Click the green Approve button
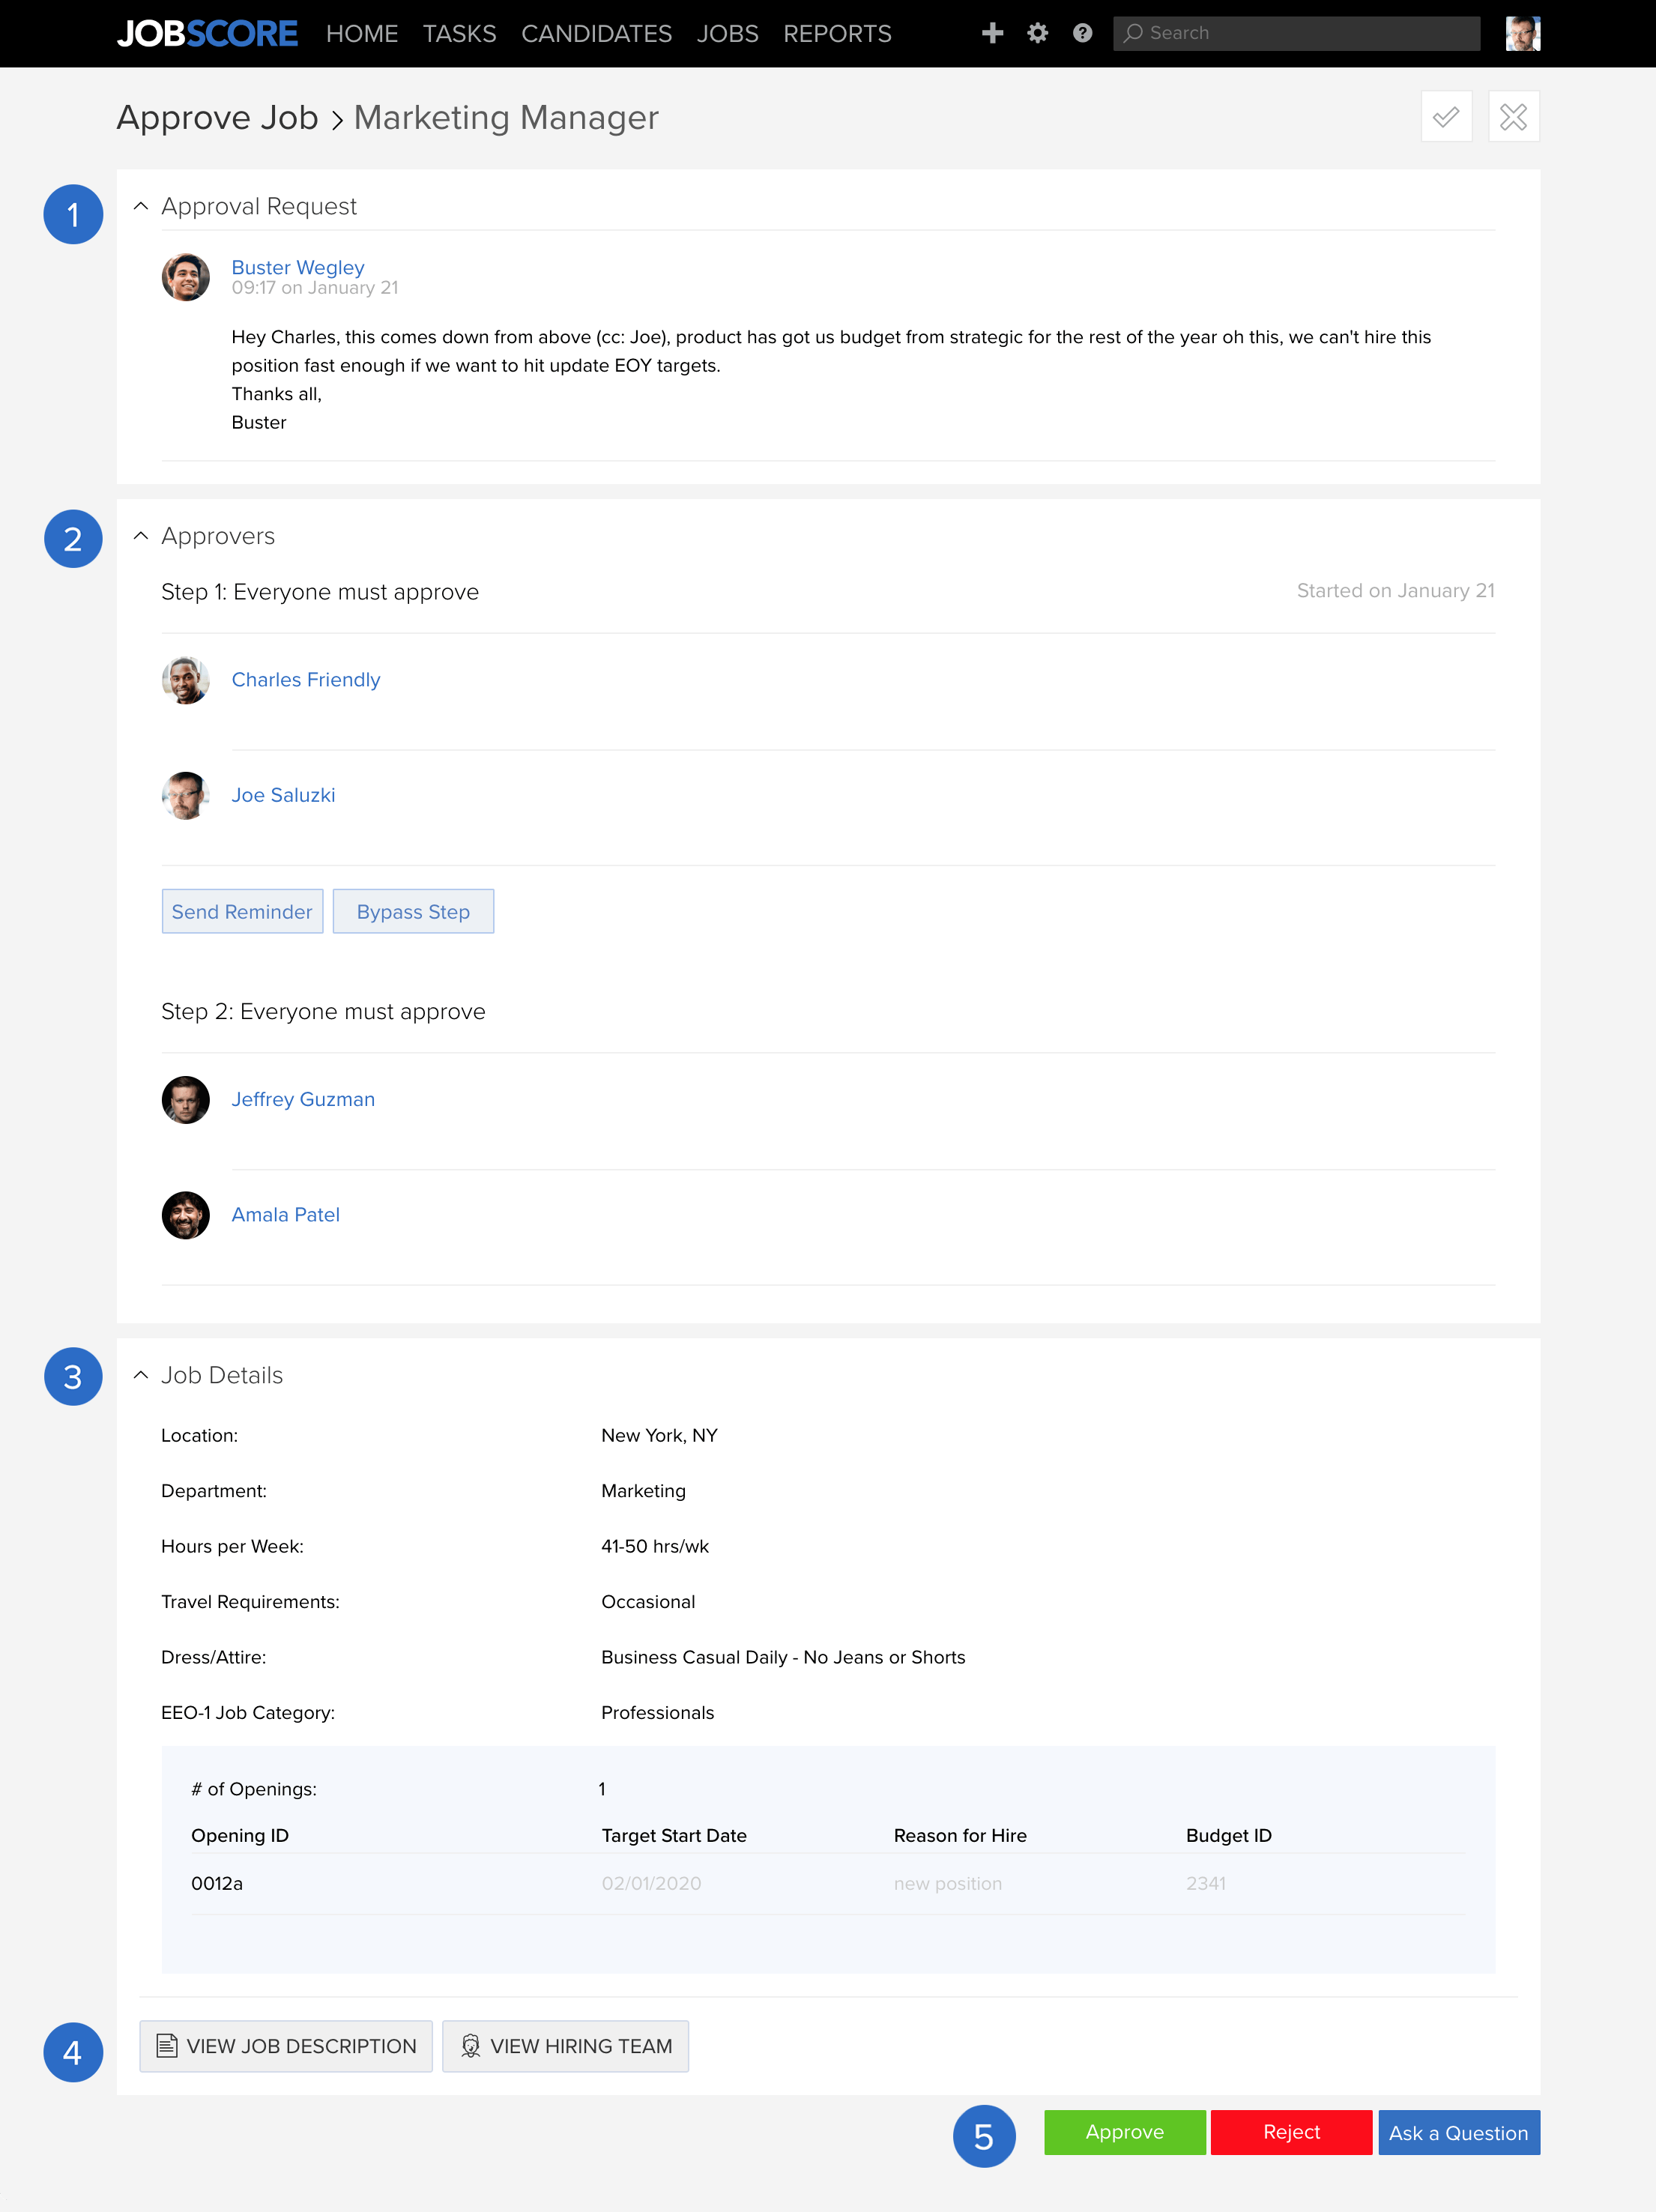Image resolution: width=1656 pixels, height=2212 pixels. point(1125,2132)
